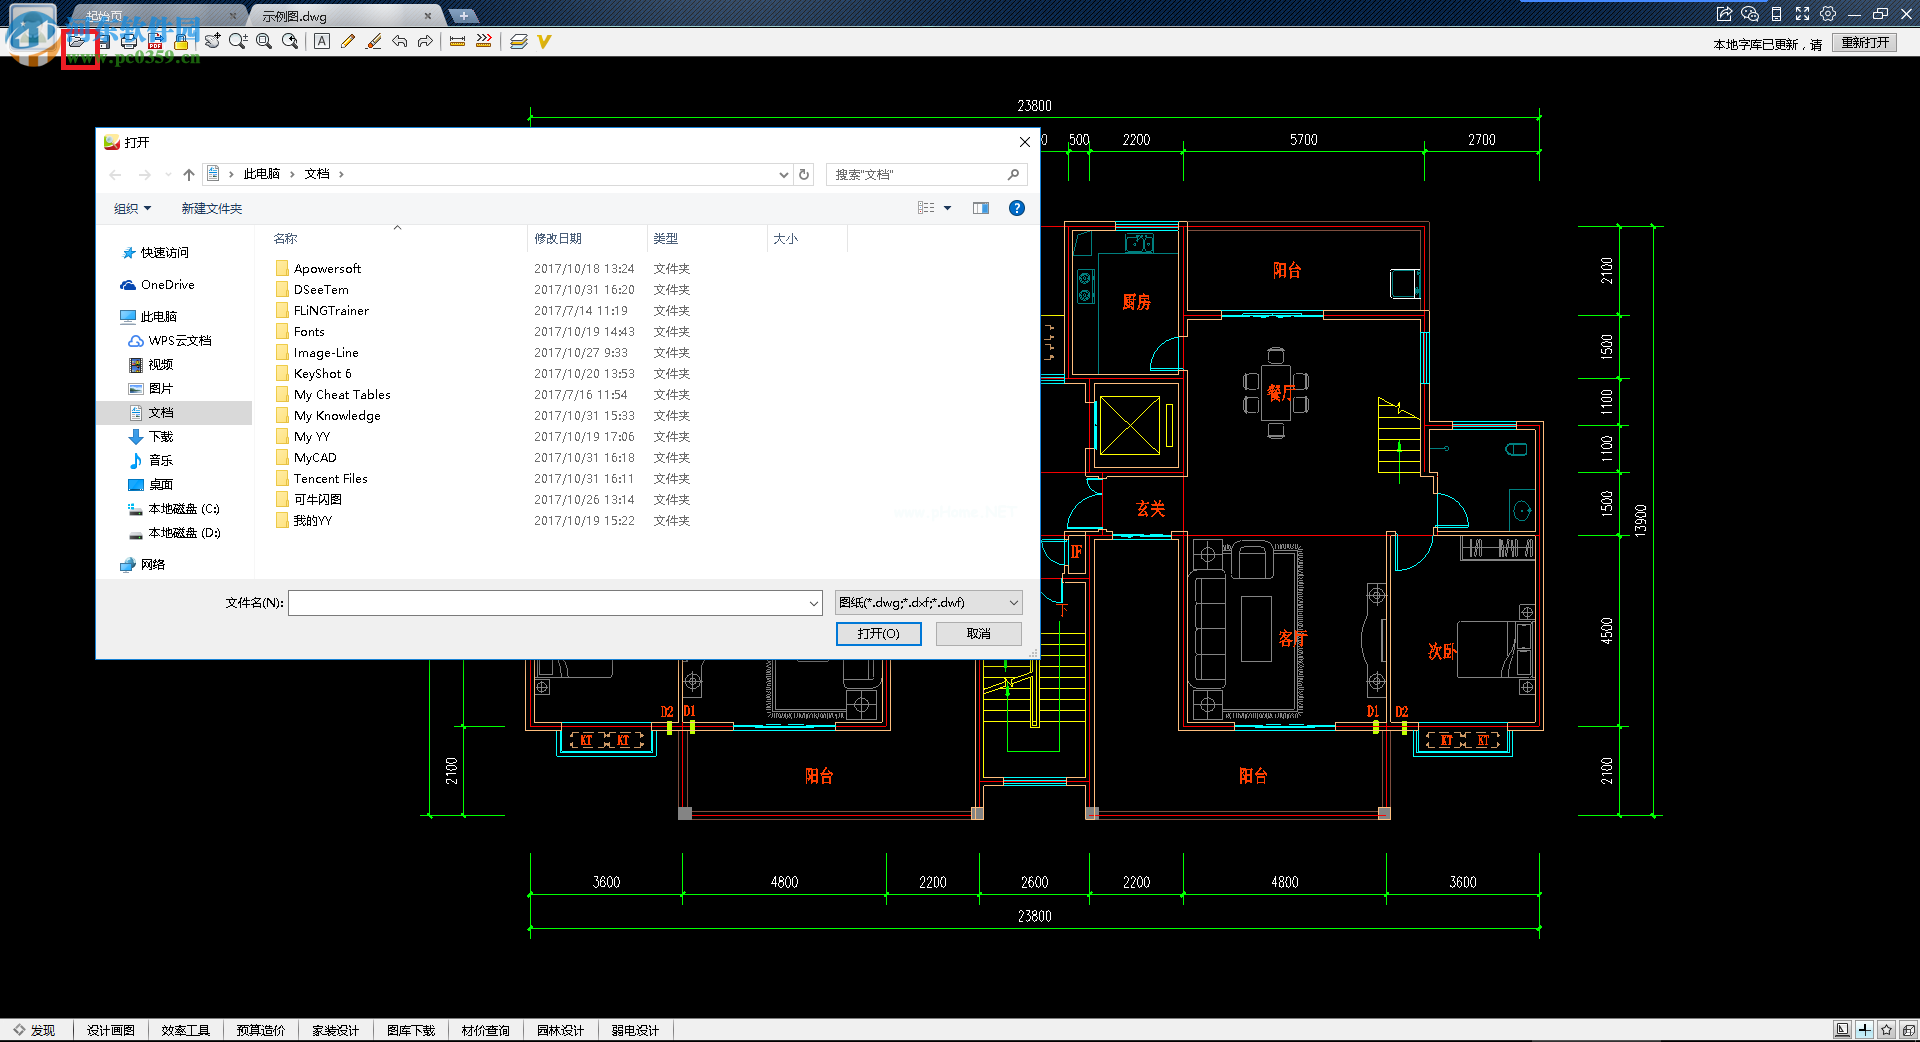Sort by the 修改日期 column header
The height and width of the screenshot is (1042, 1920).
click(x=586, y=238)
